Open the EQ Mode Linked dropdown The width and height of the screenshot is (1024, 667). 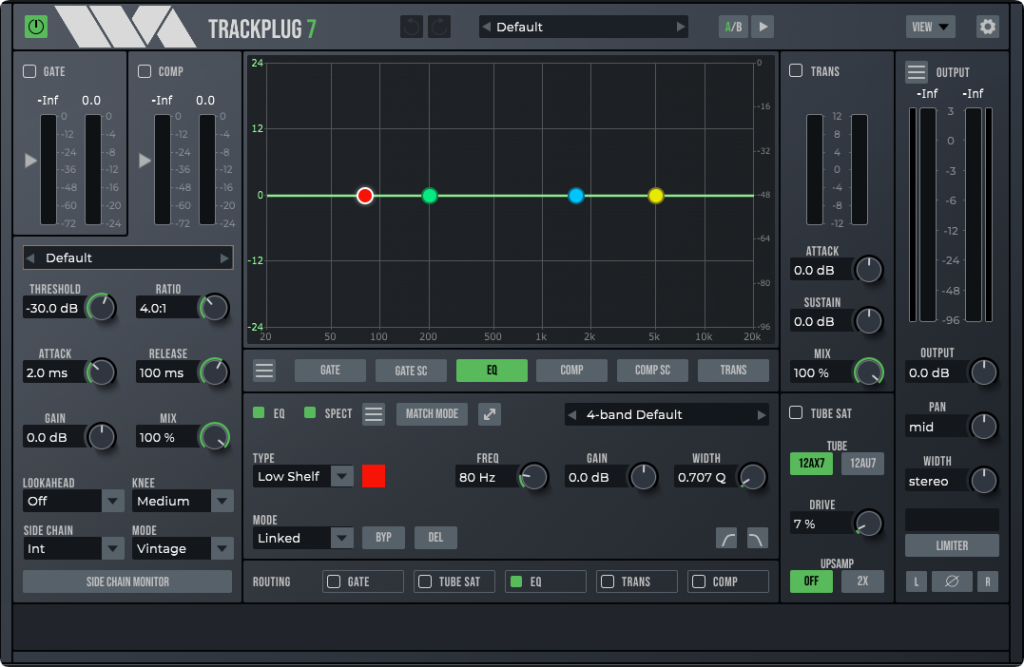click(303, 538)
